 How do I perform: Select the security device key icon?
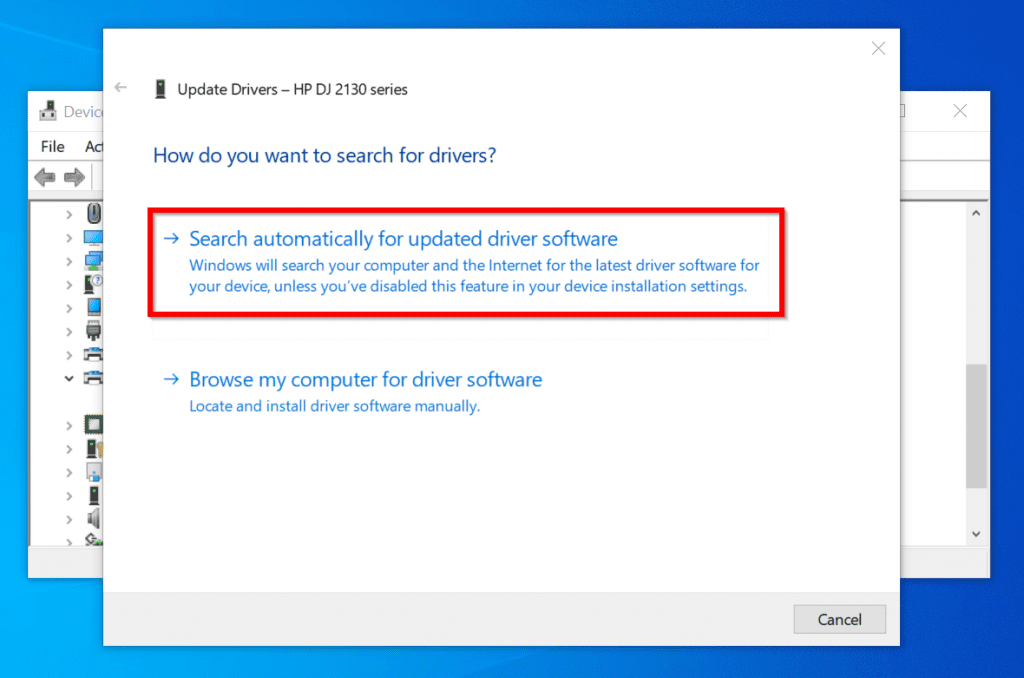click(95, 449)
